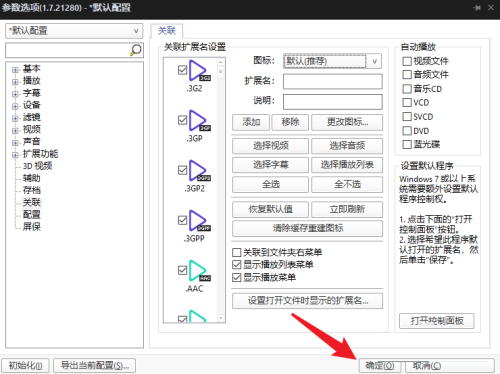500x374 pixels.
Task: Click the 初始化(I) button
Action: (25, 366)
